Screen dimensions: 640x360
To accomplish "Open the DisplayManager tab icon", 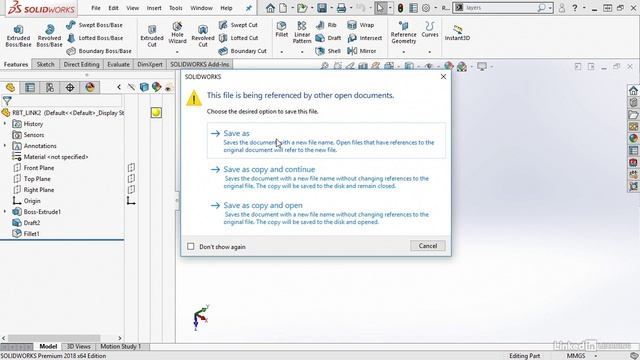I will coord(90,87).
